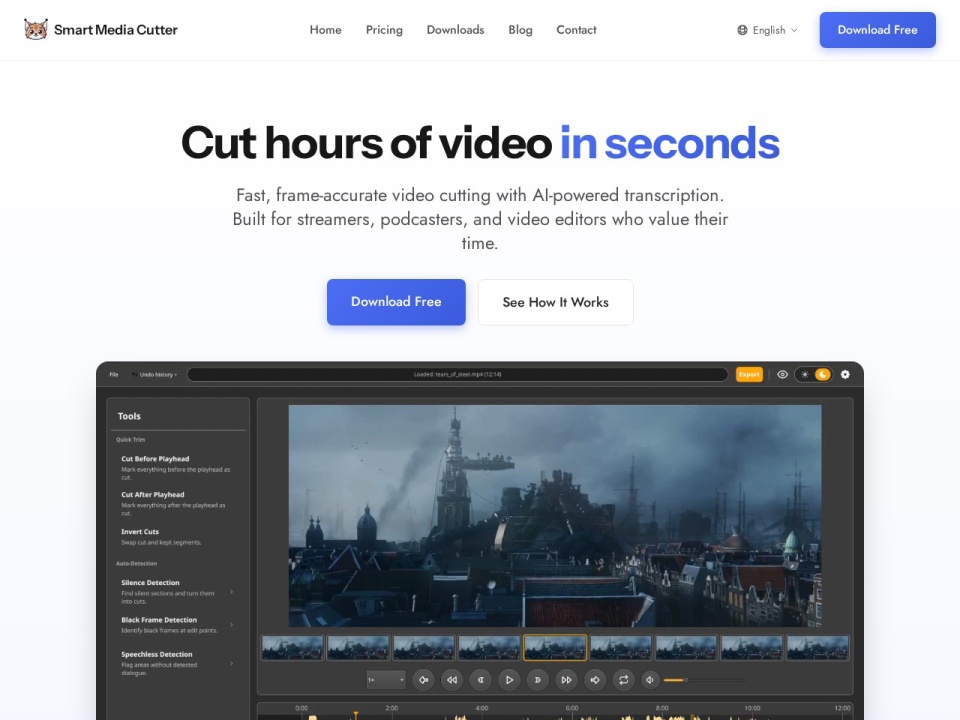Open the Downloads page
Screen dimensions: 960x720
pos(455,30)
